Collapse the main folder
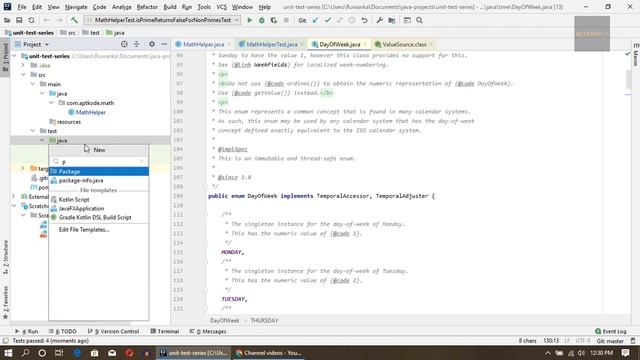The height and width of the screenshot is (360, 640). click(x=33, y=84)
